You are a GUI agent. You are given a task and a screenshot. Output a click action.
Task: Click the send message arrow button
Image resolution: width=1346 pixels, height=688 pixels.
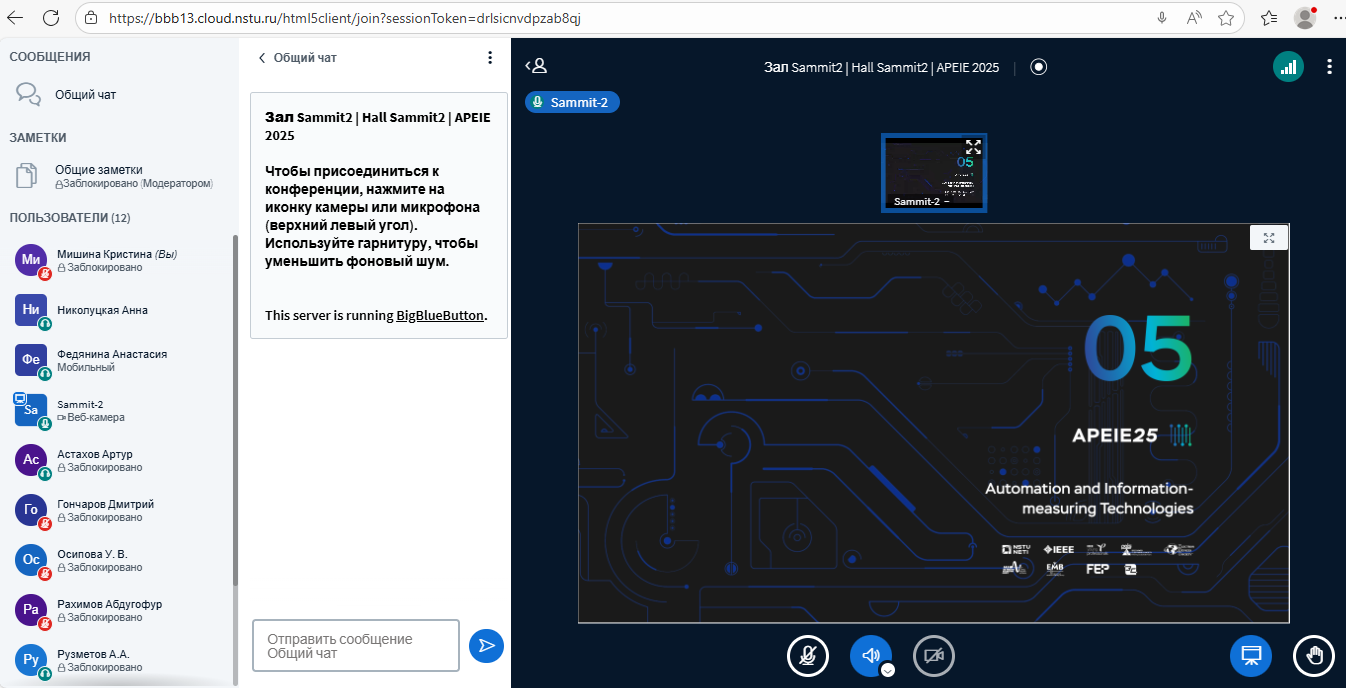(486, 646)
